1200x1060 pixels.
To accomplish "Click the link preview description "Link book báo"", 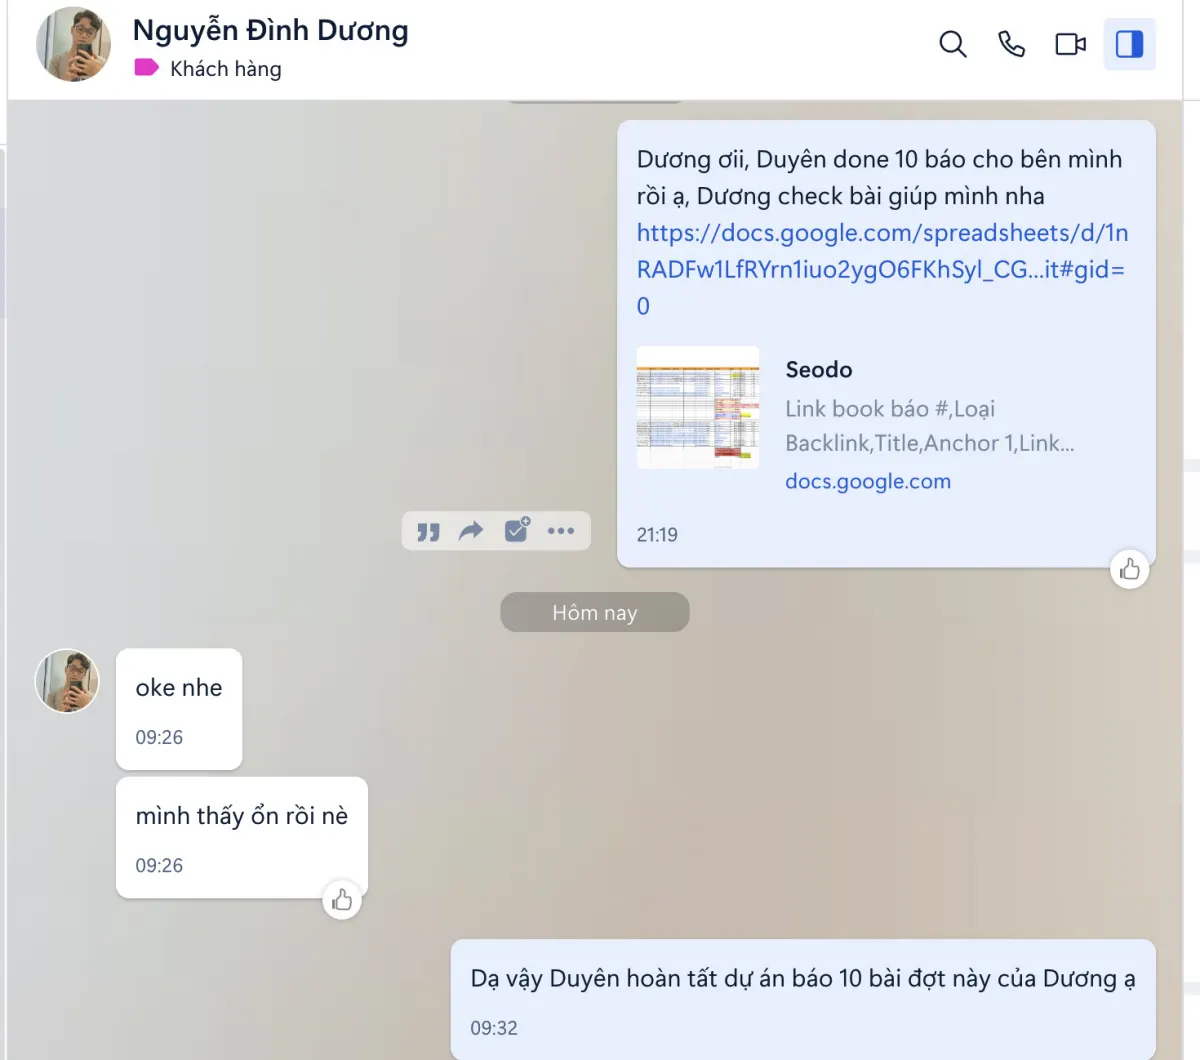I will point(930,426).
